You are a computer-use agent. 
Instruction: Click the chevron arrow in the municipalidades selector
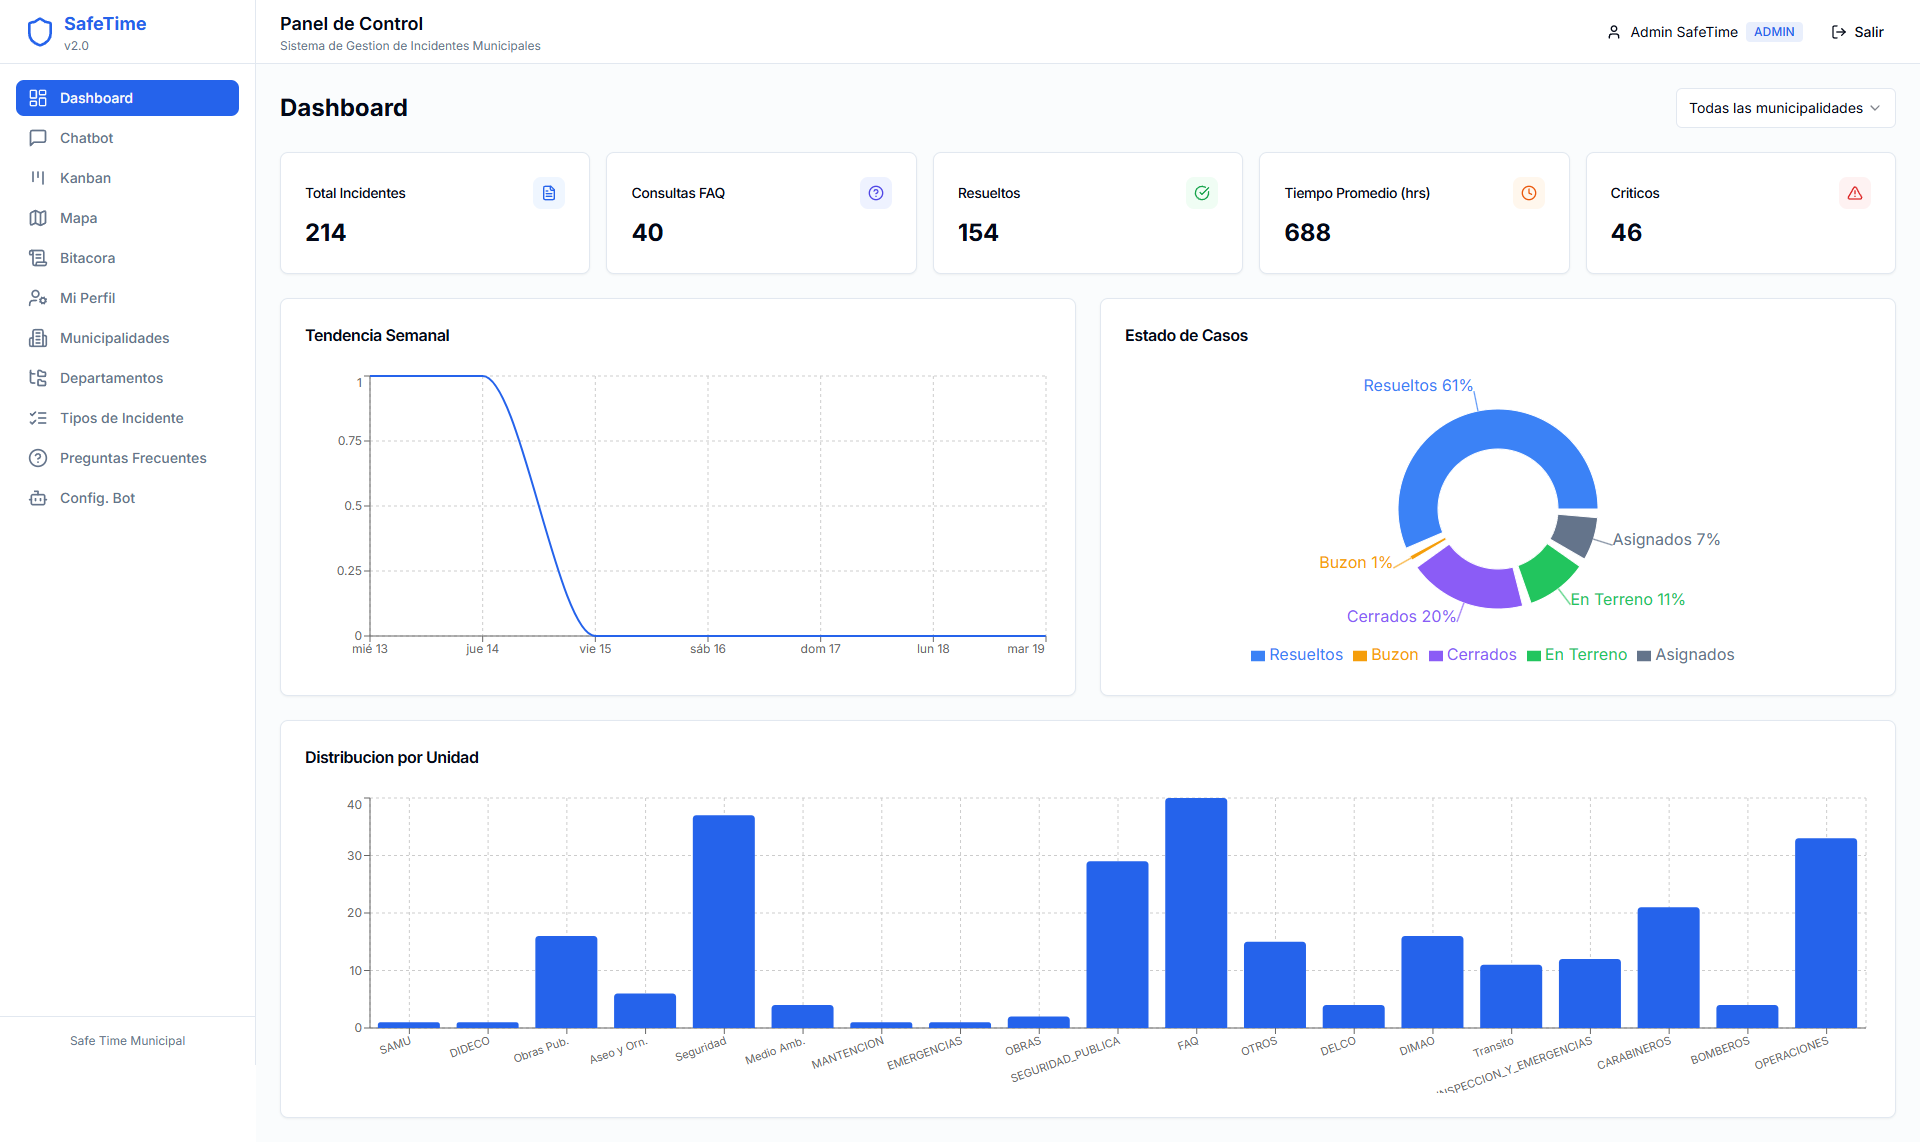click(1875, 108)
